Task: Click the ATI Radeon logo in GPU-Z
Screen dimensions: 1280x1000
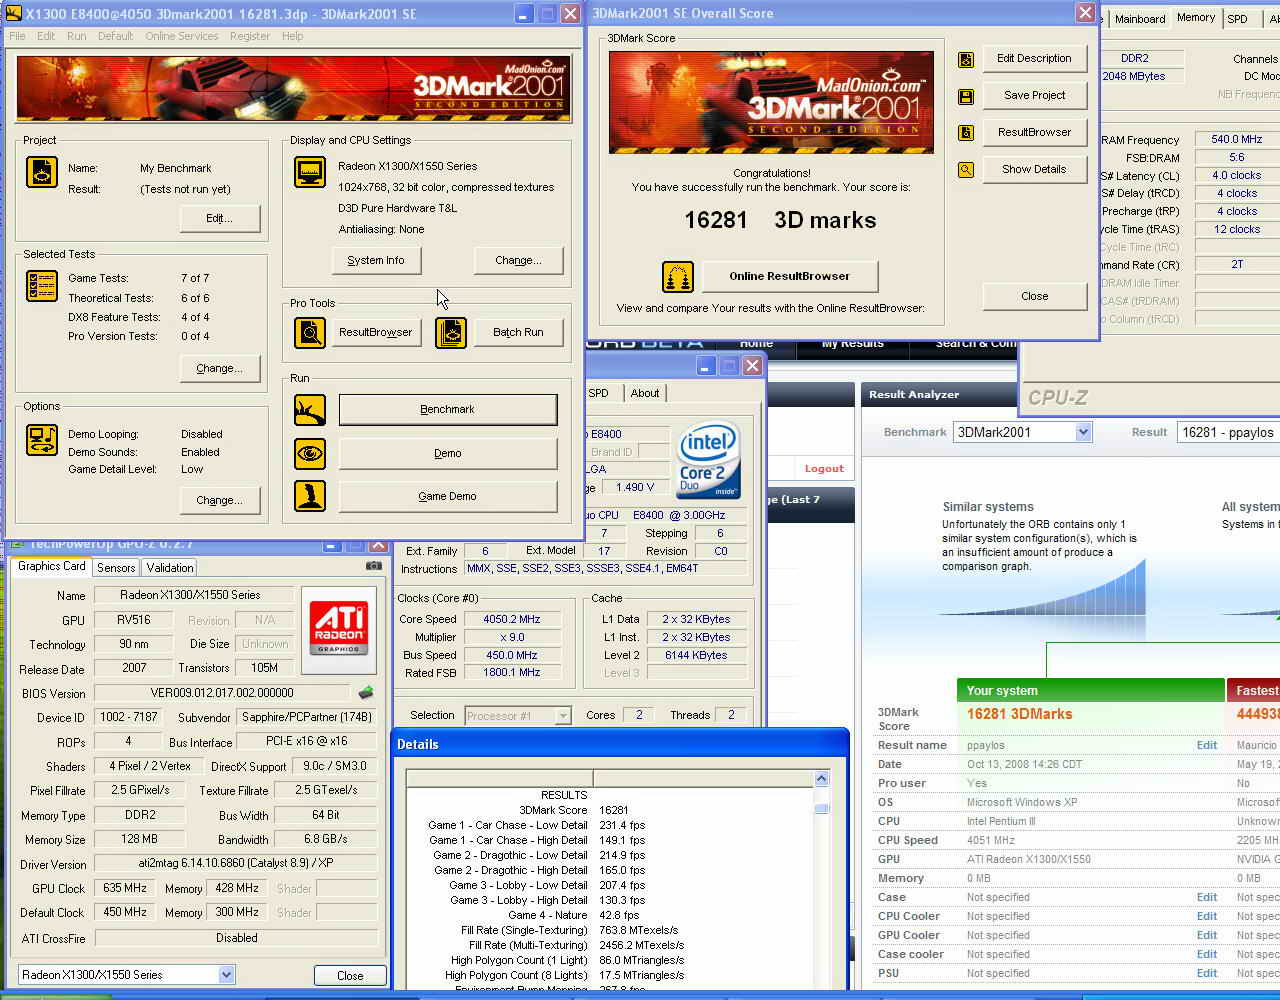Action: tap(338, 629)
